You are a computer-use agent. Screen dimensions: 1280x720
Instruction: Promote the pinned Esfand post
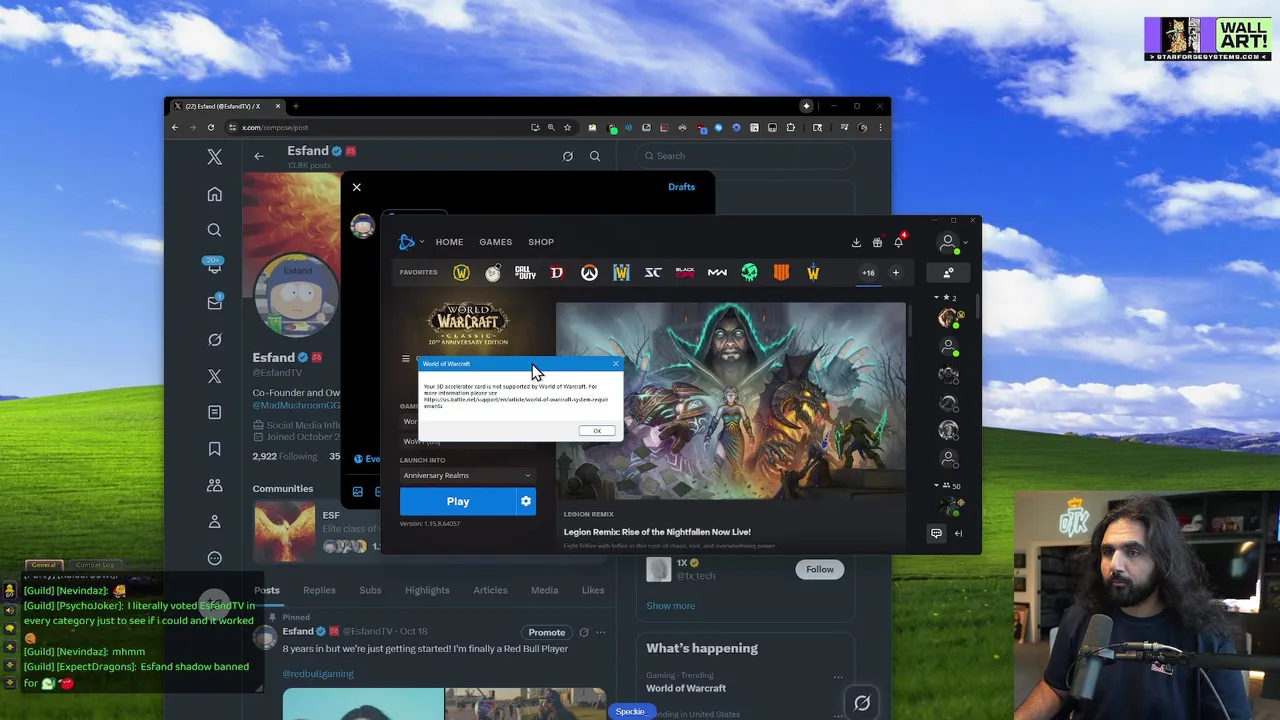click(x=547, y=632)
